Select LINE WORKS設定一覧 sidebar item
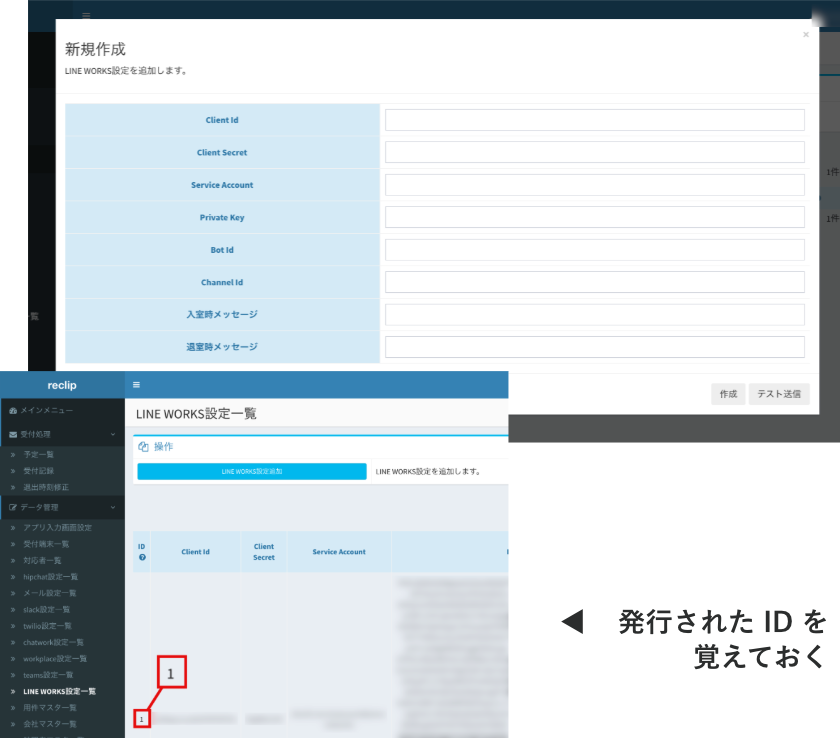Viewport: 840px width, 738px height. click(59, 691)
